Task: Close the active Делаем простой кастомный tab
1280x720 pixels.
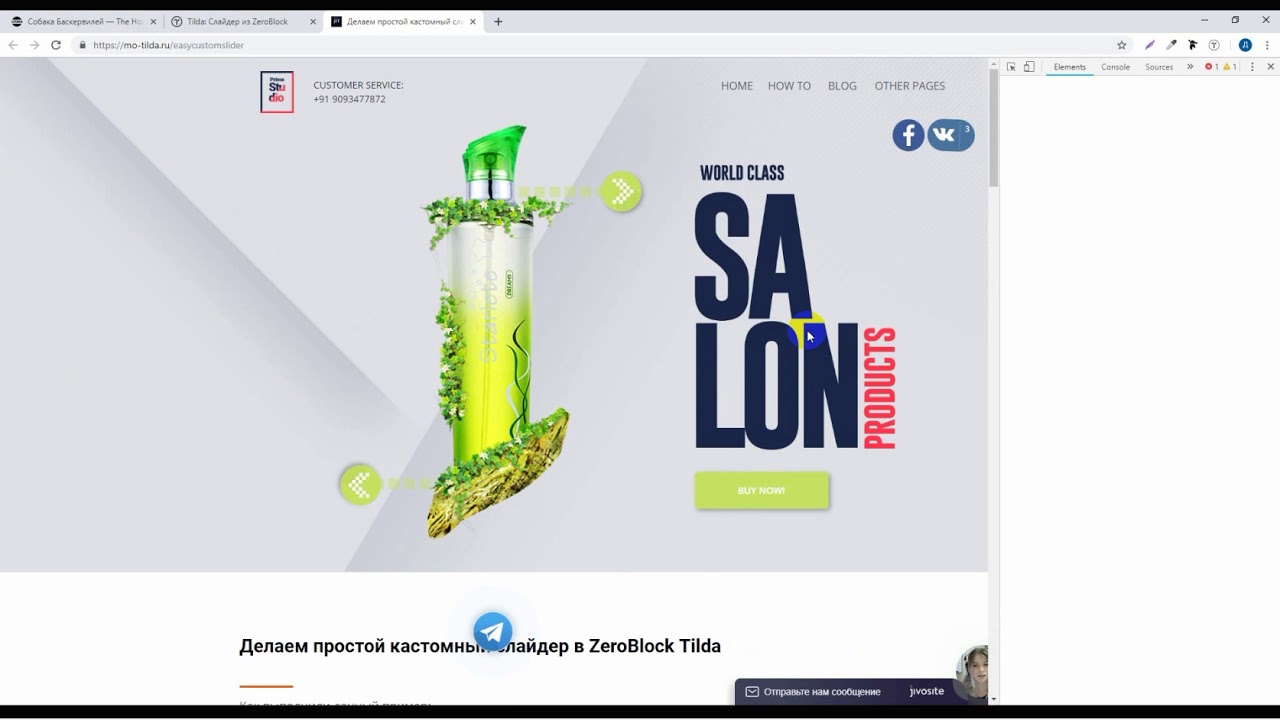Action: click(473, 21)
